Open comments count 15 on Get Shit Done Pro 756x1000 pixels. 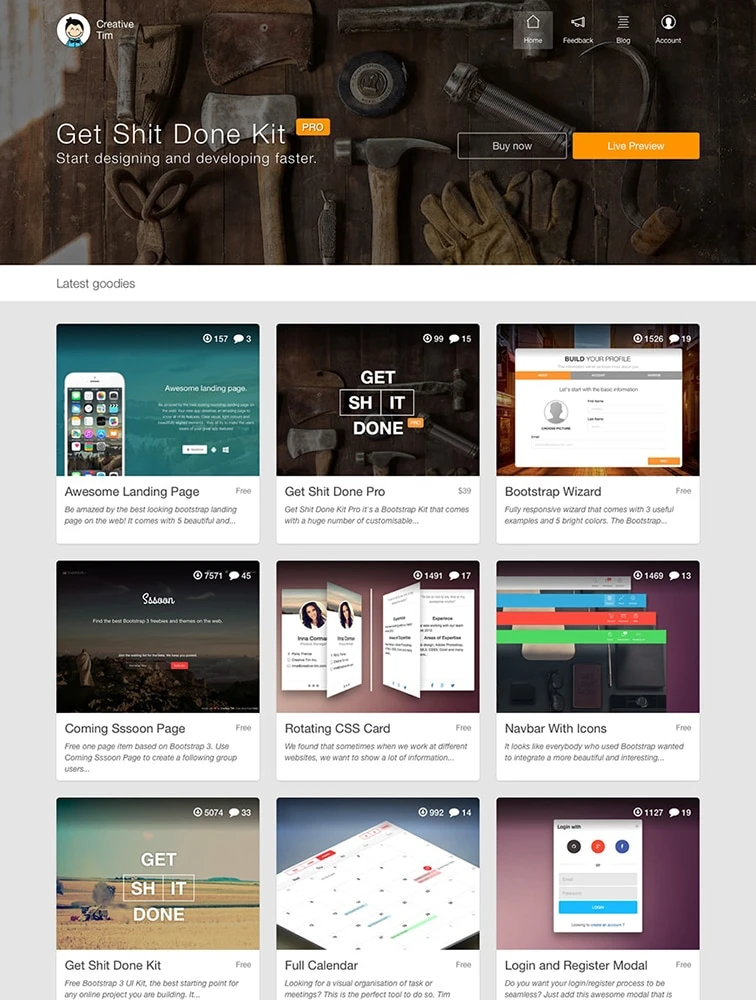click(460, 339)
